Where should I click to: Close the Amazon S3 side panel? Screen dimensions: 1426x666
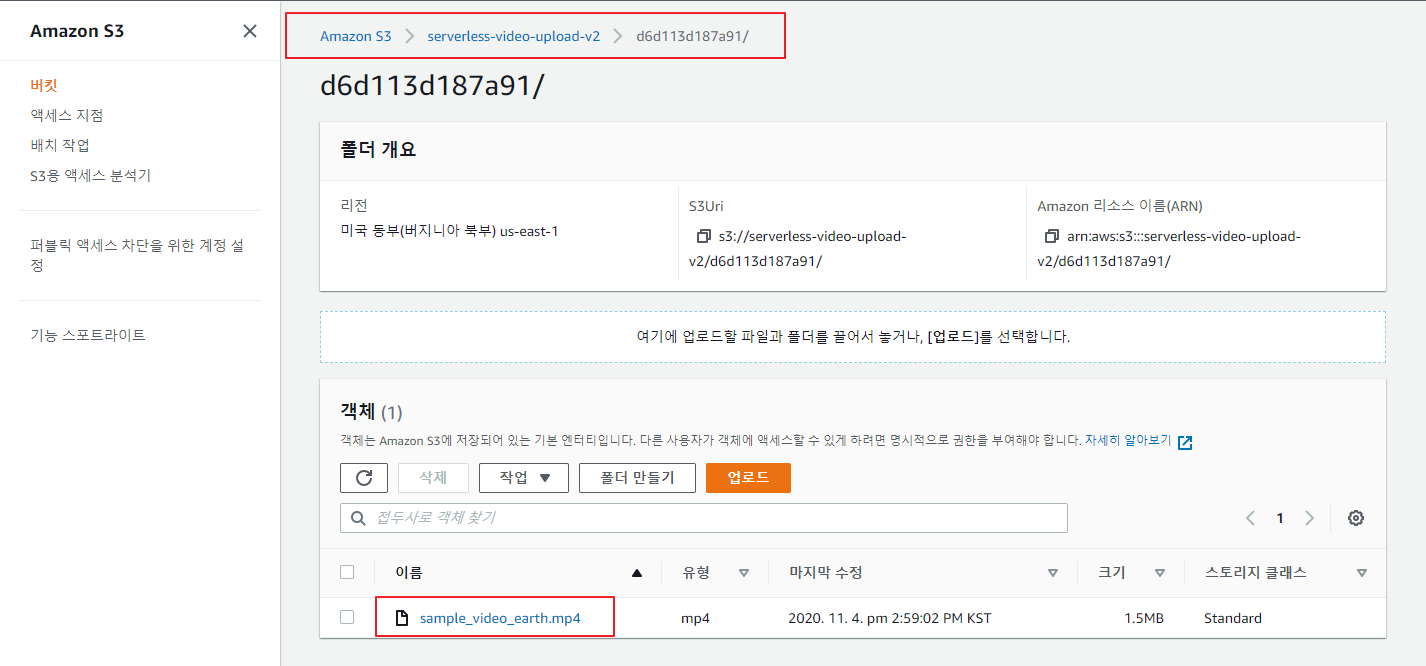(250, 31)
